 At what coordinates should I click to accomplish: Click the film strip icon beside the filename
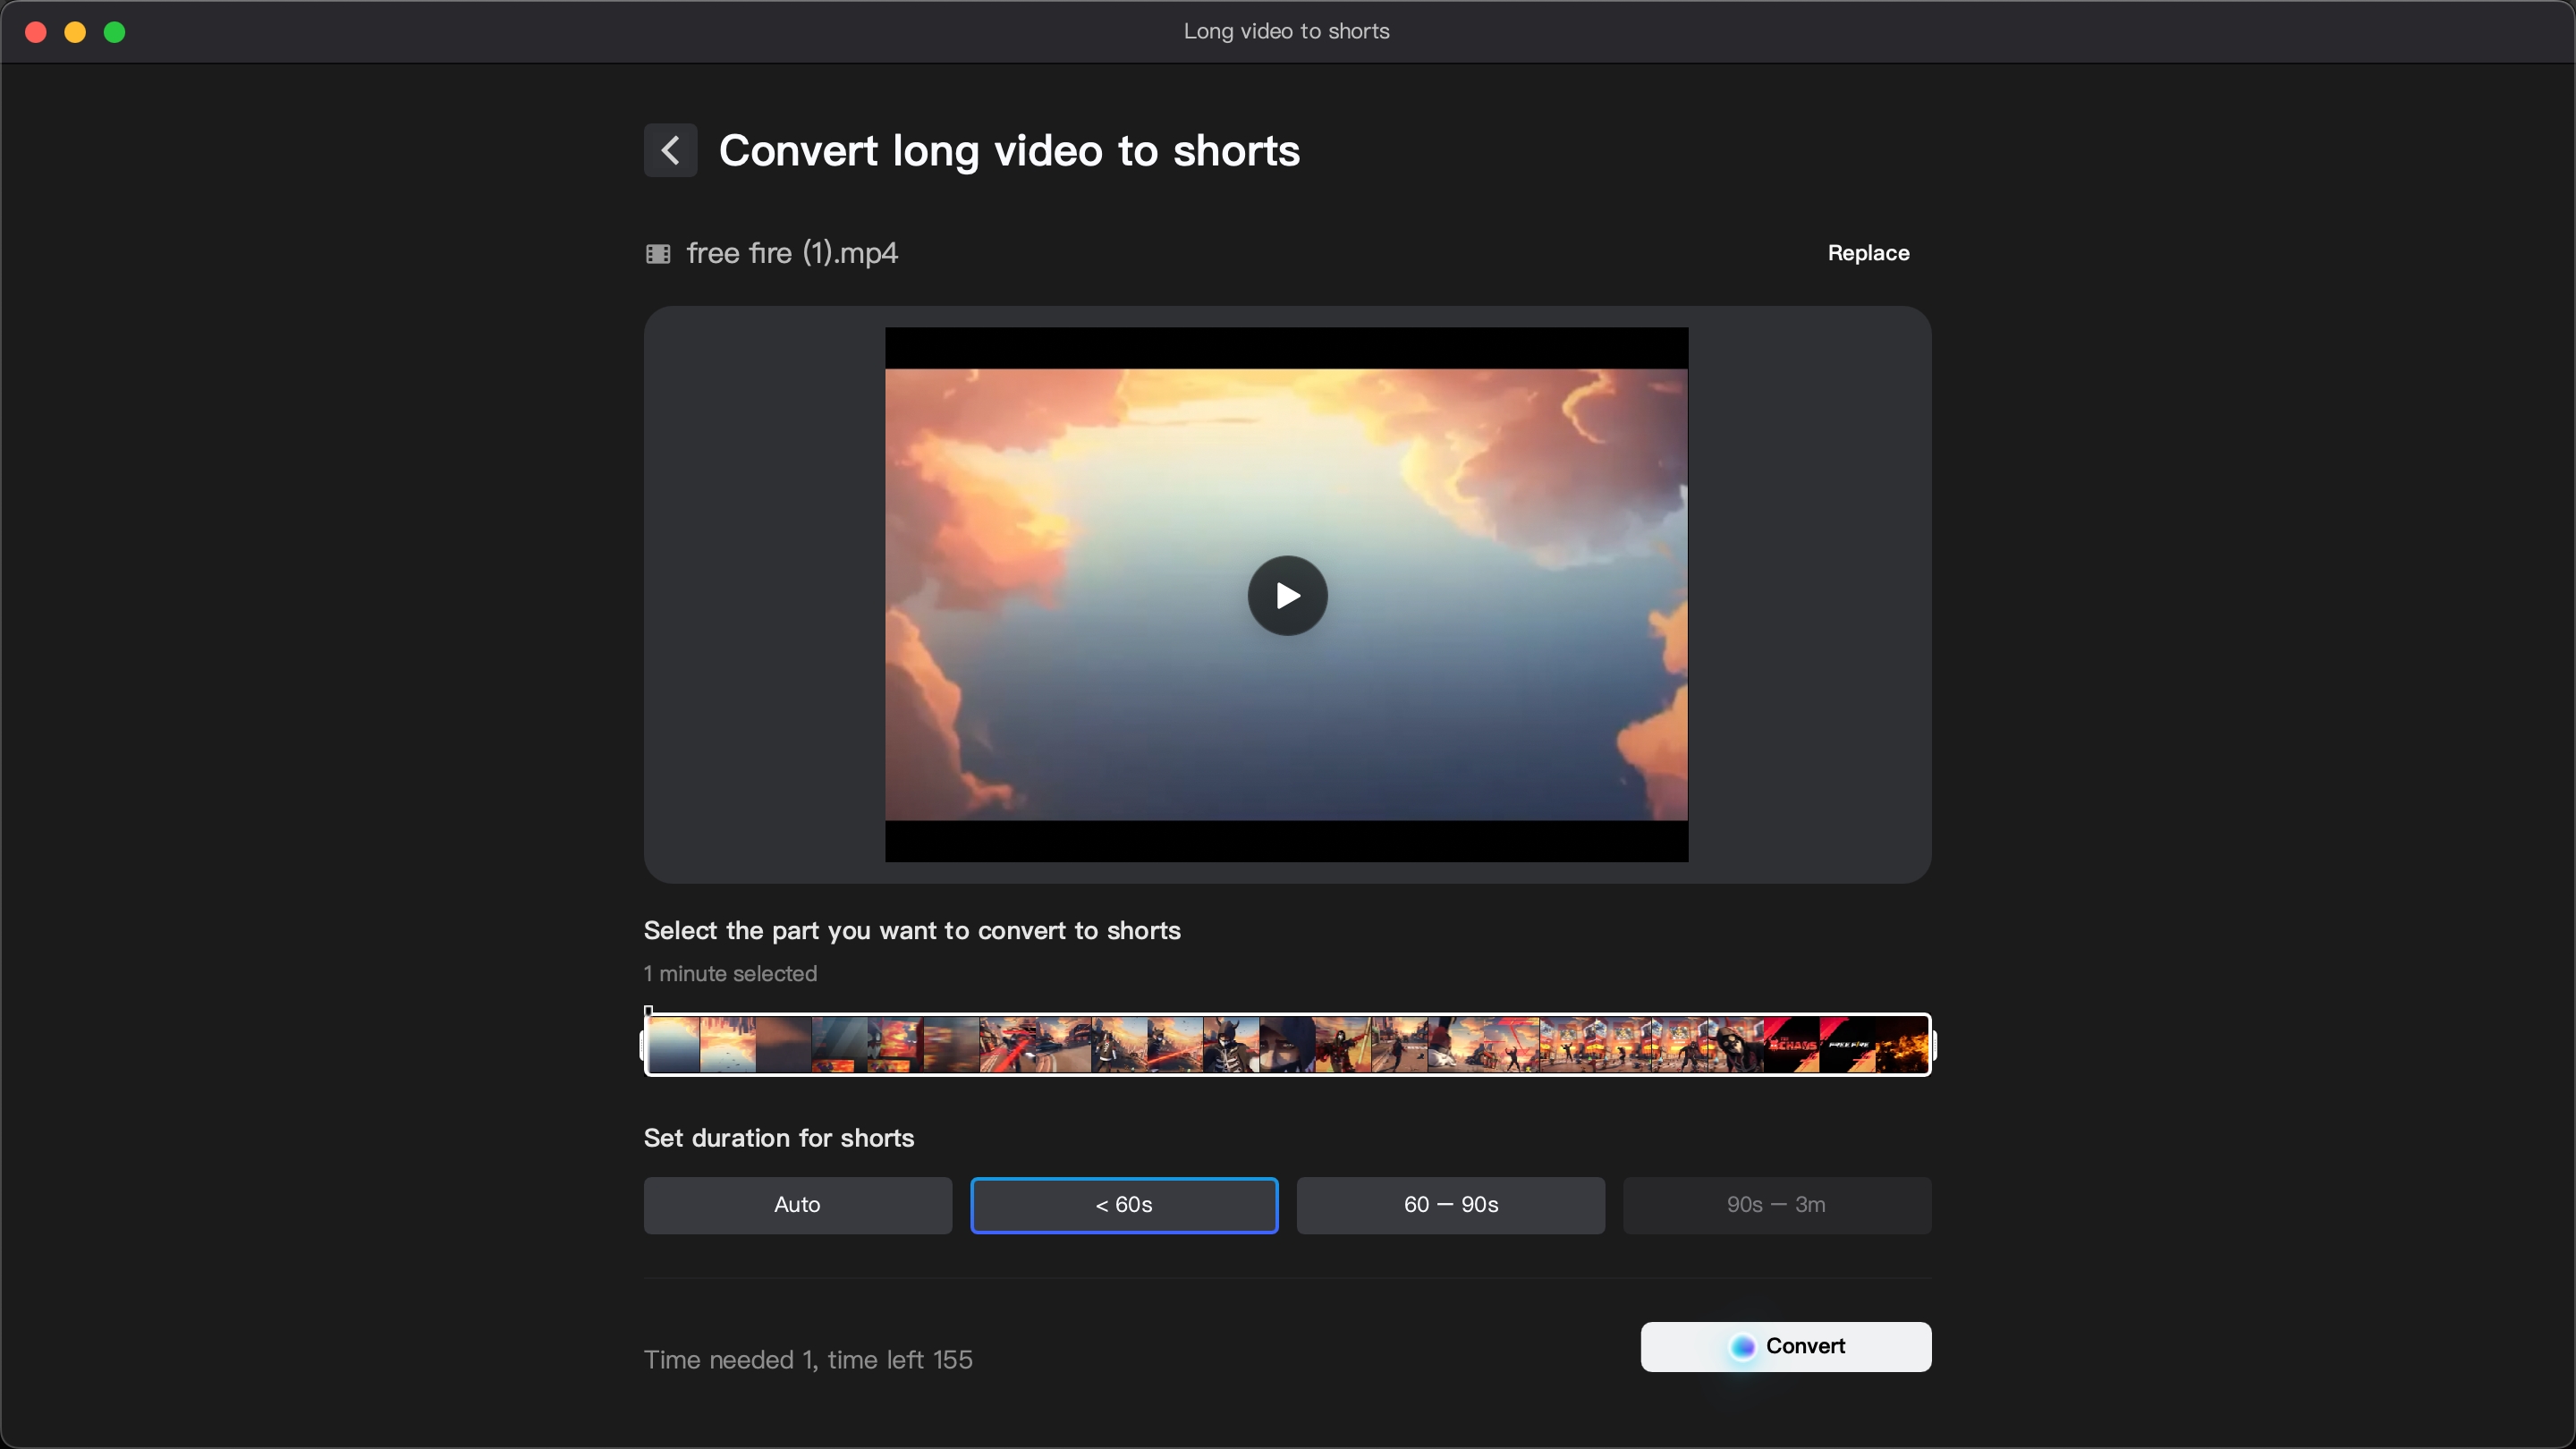click(x=658, y=253)
